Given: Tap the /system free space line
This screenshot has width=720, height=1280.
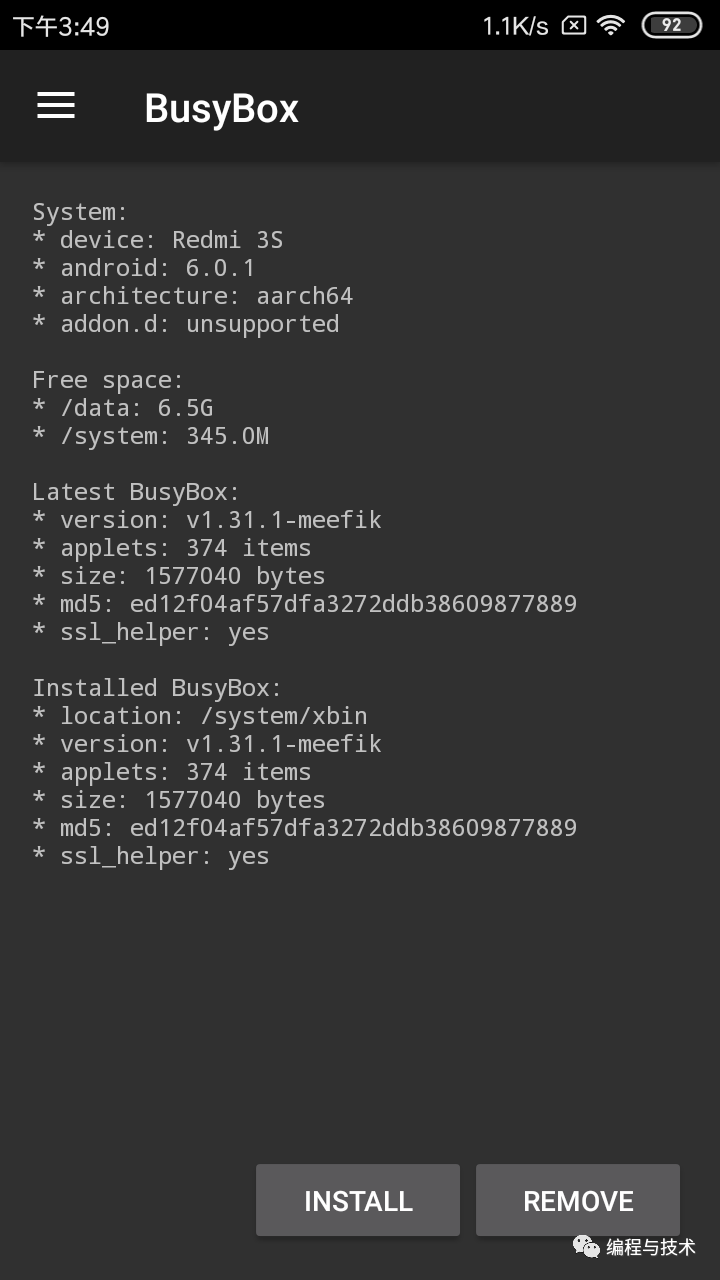Looking at the screenshot, I should [x=151, y=436].
